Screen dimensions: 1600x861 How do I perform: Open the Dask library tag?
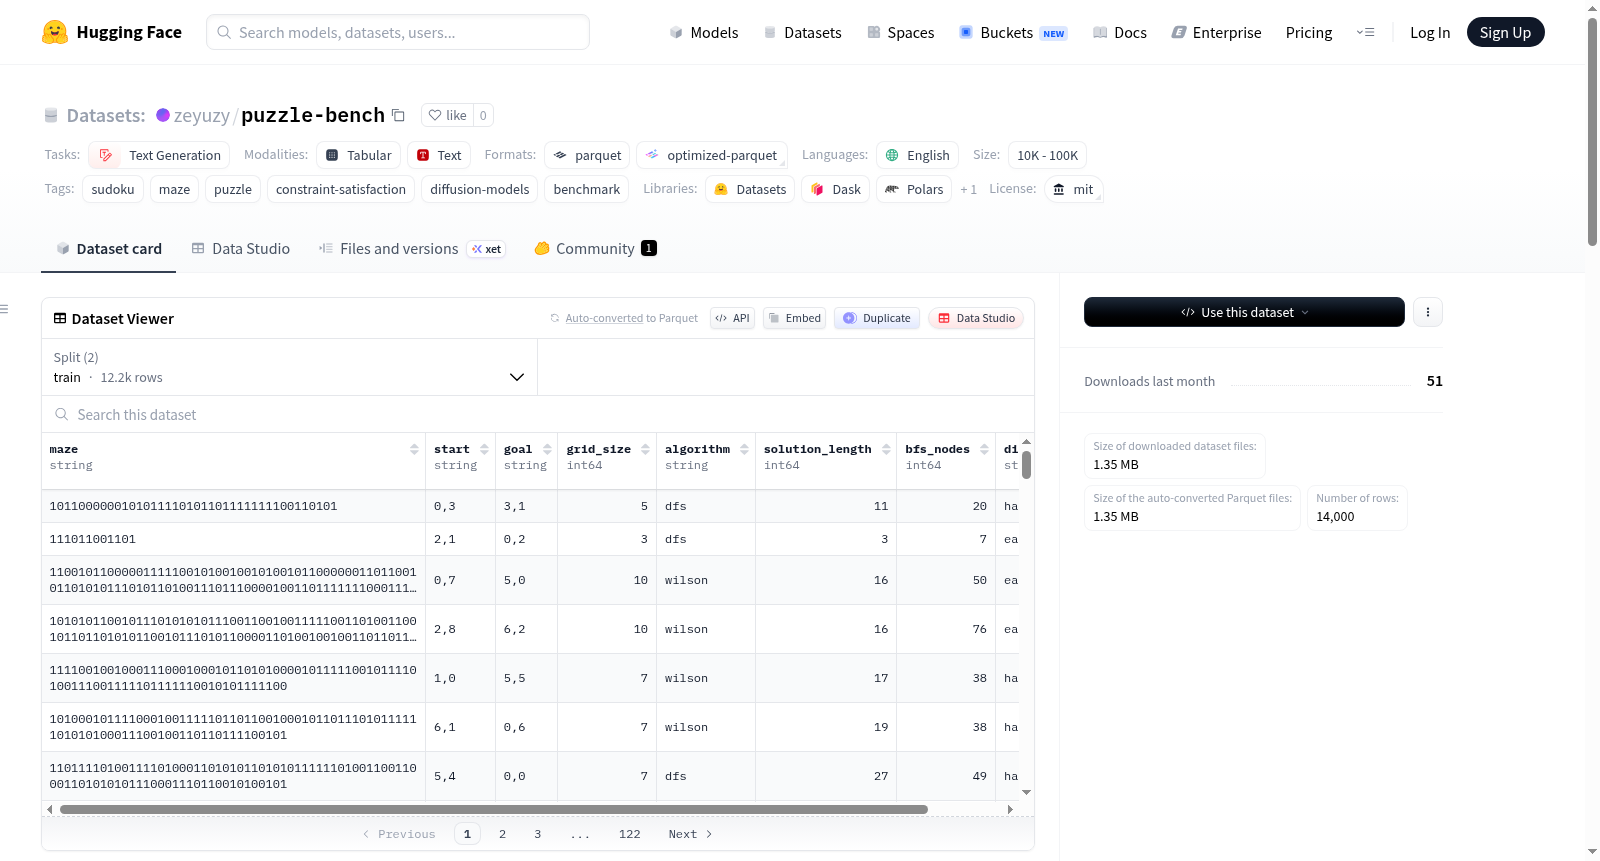pos(835,189)
